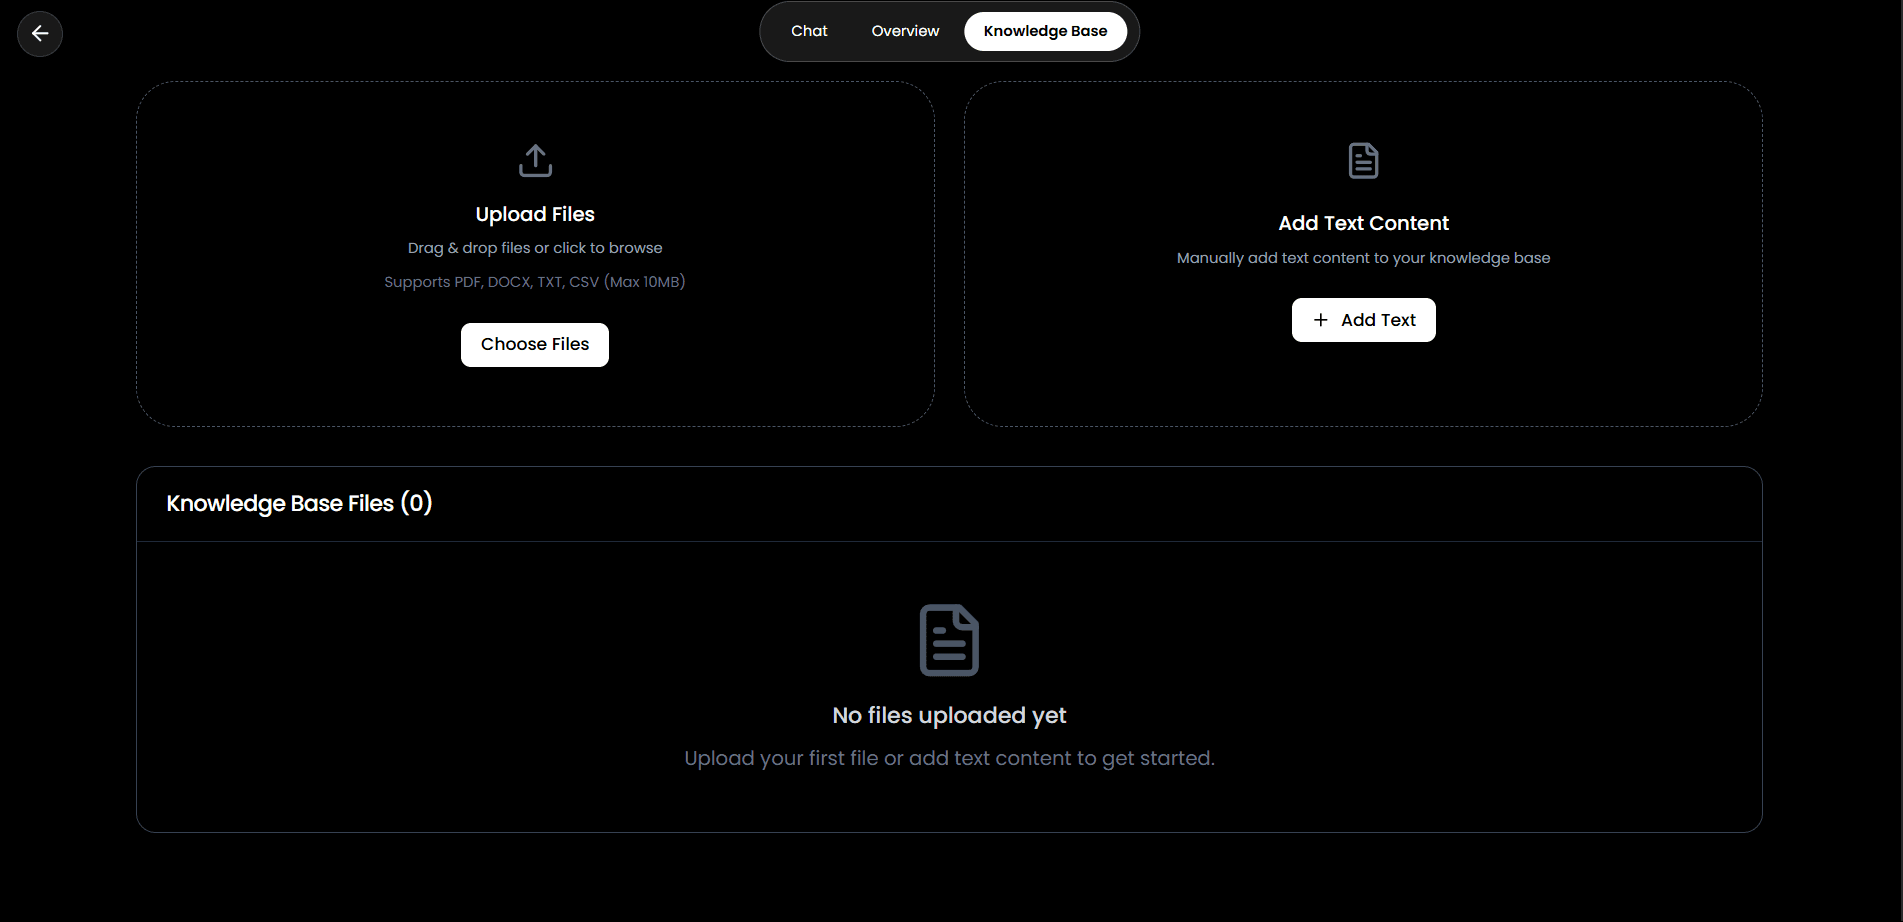Click the 'Upload your first file' message
Screen dimensions: 1903x922
coord(948,758)
